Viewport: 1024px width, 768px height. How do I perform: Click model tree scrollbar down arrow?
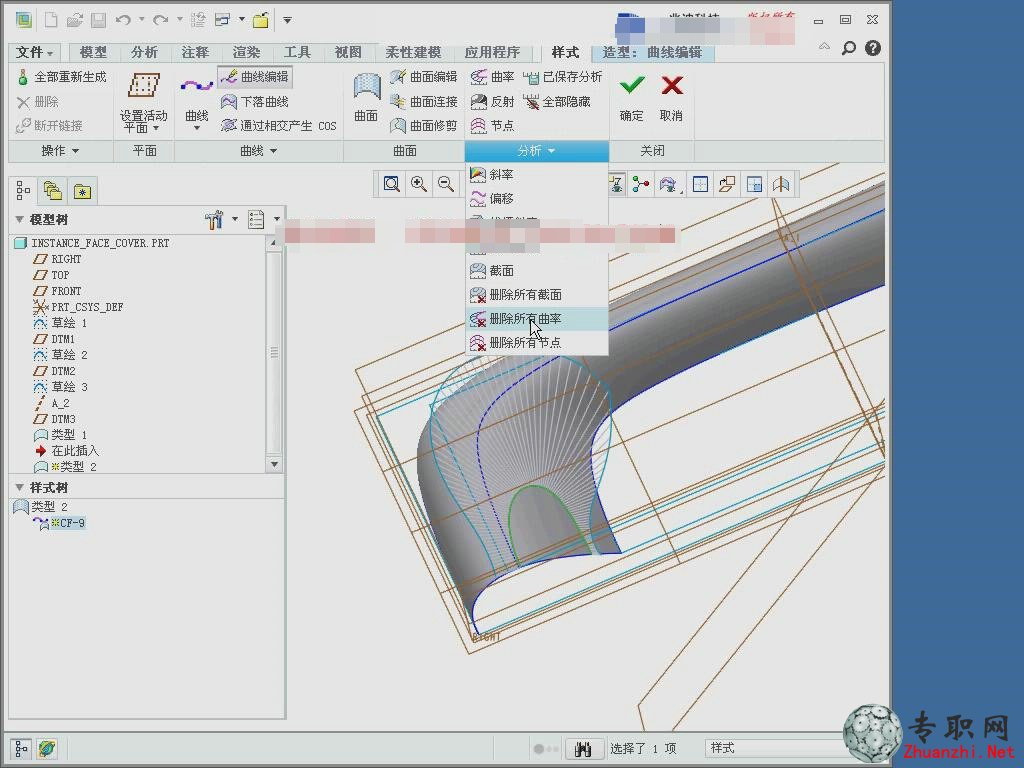tap(274, 464)
